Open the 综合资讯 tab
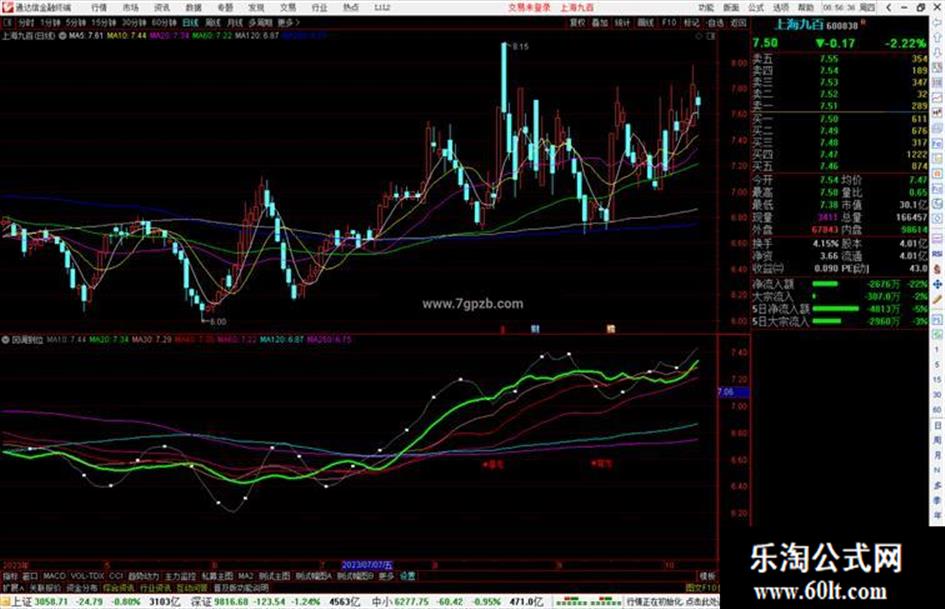 click(x=119, y=588)
